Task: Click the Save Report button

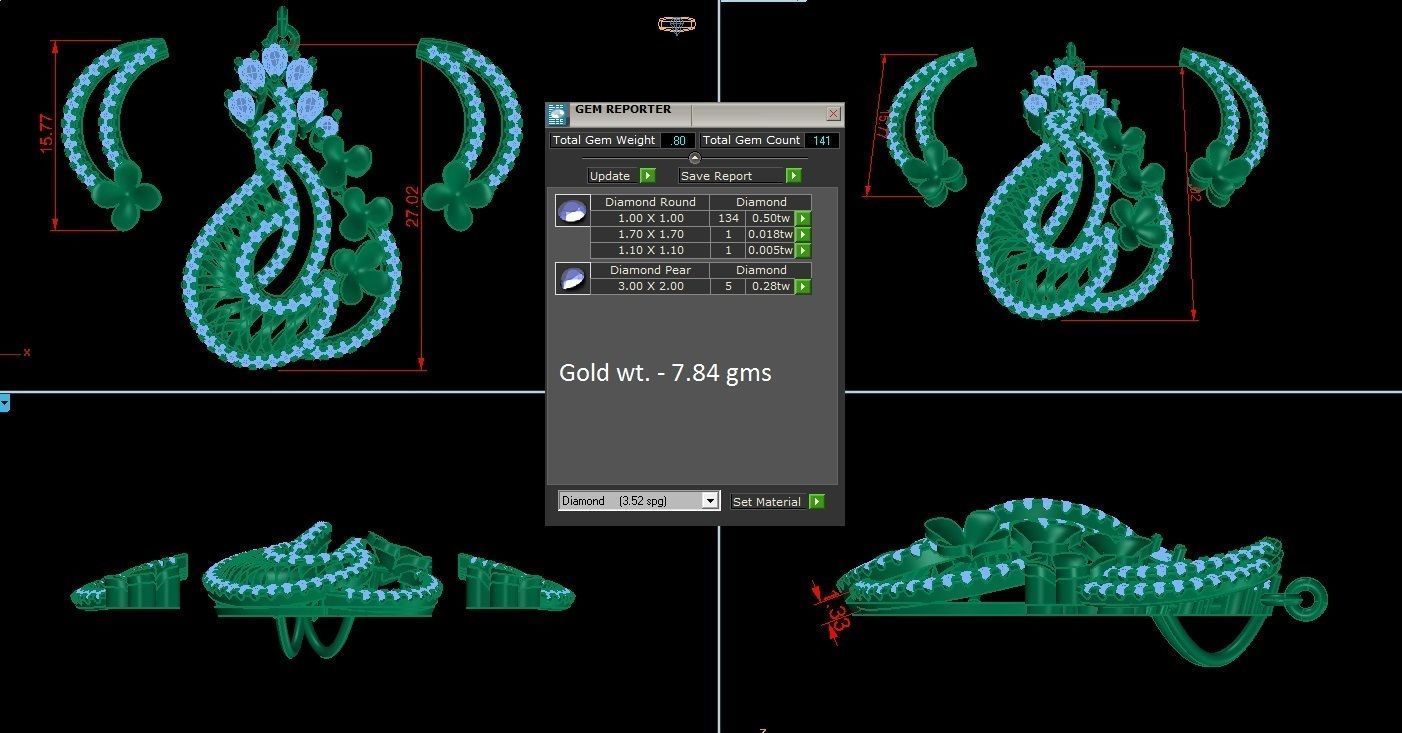Action: coord(732,176)
